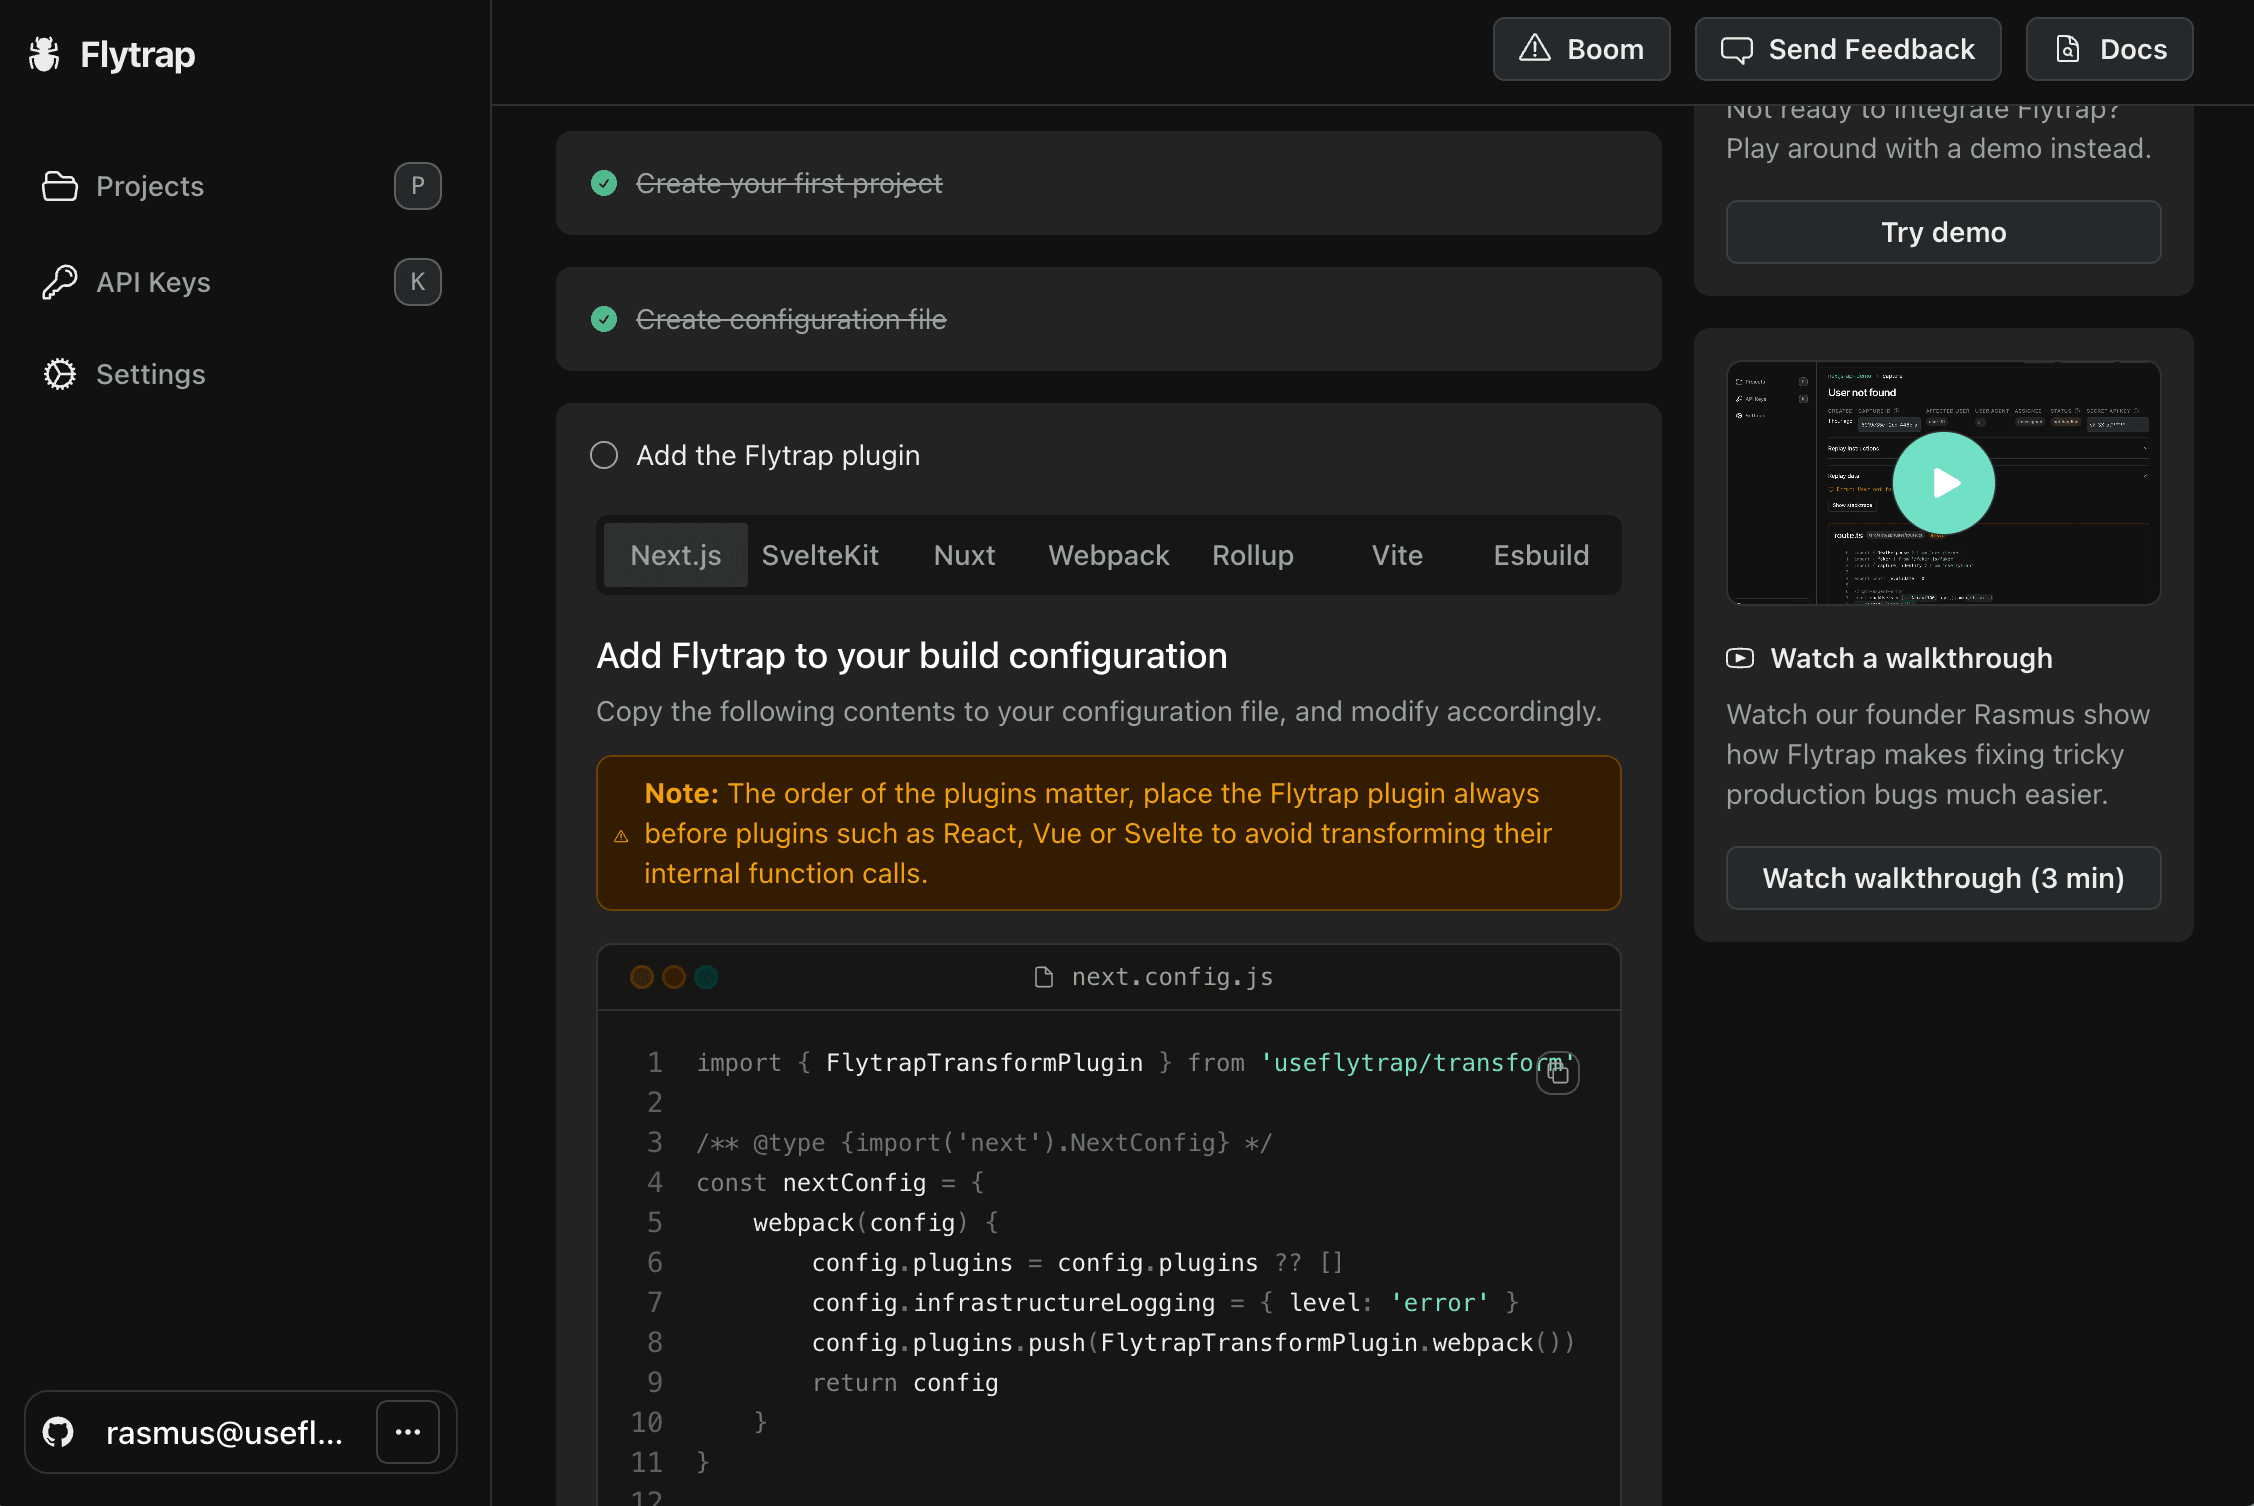Click the warning icon in the orange note
2254x1506 pixels.
[621, 836]
